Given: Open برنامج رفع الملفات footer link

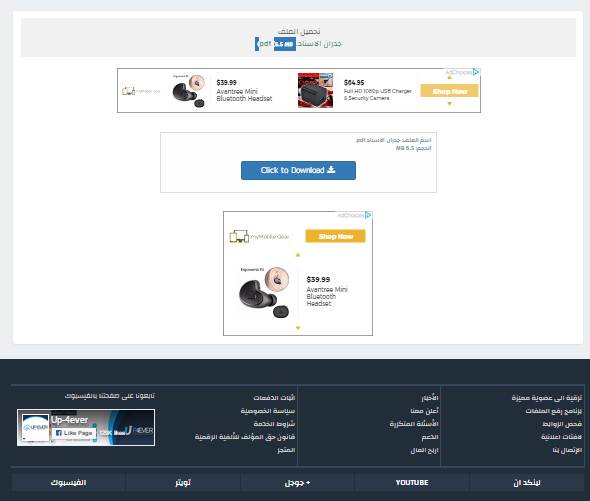Looking at the screenshot, I should tap(554, 411).
